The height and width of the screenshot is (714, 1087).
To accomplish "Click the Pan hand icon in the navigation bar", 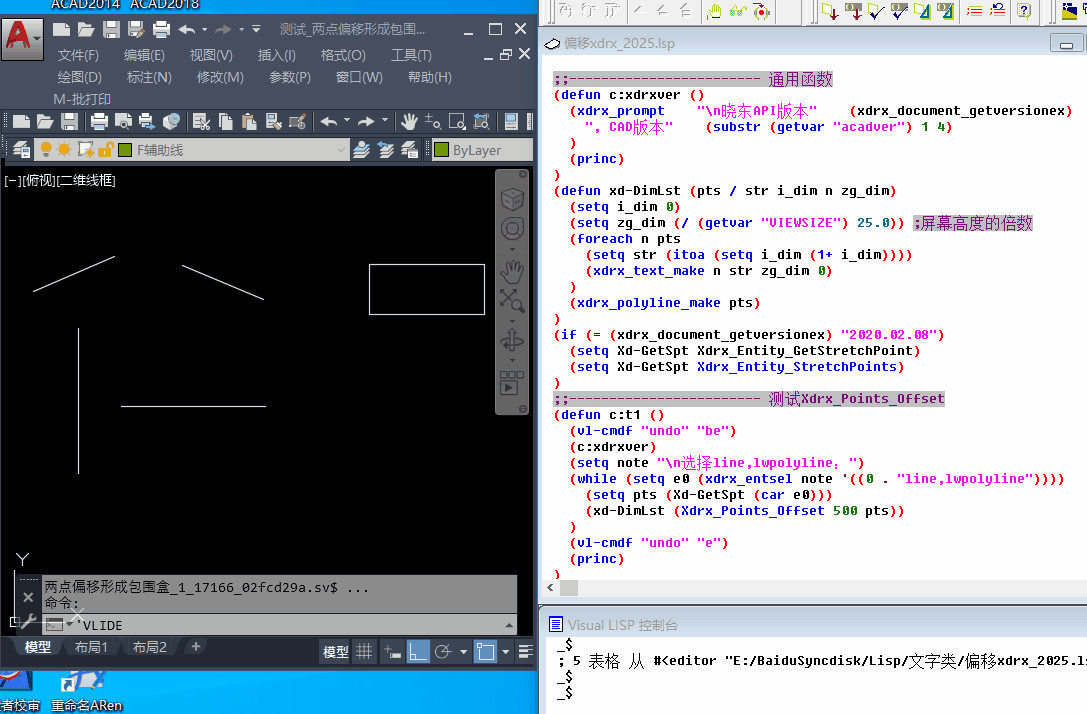I will [x=512, y=272].
